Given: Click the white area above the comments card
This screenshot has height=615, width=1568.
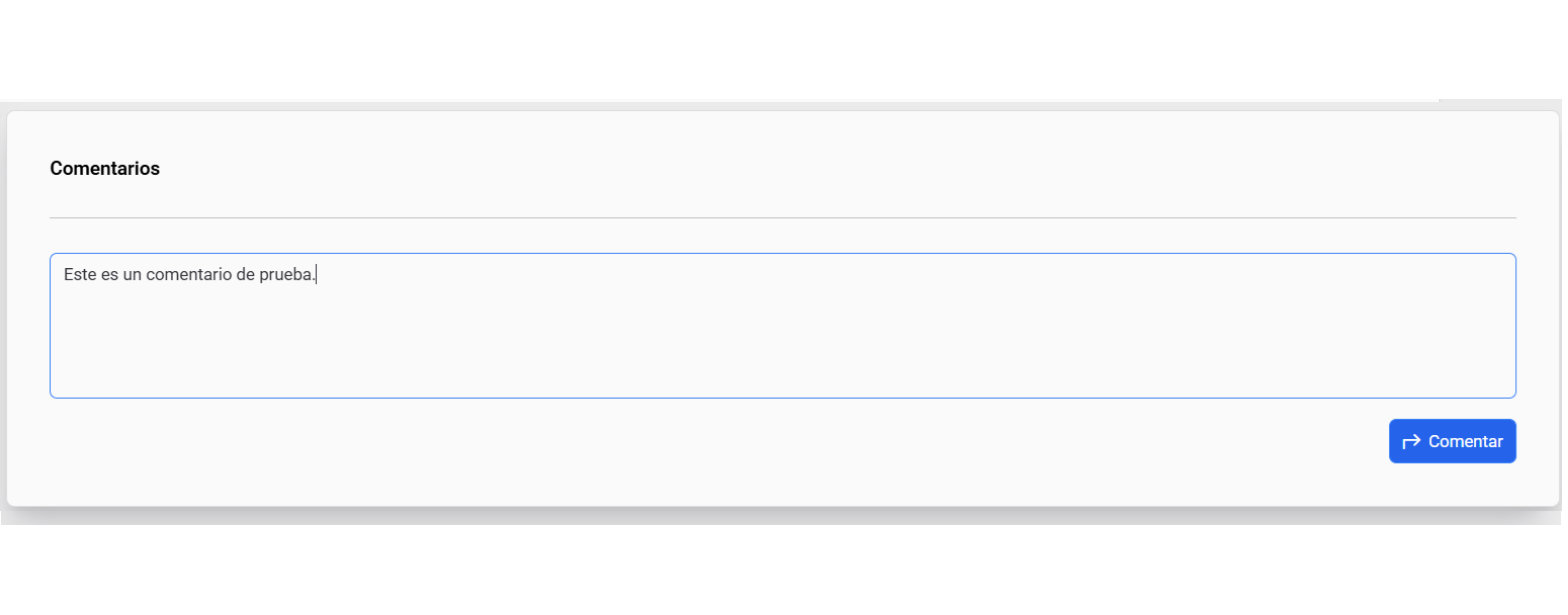Looking at the screenshot, I should 782,50.
